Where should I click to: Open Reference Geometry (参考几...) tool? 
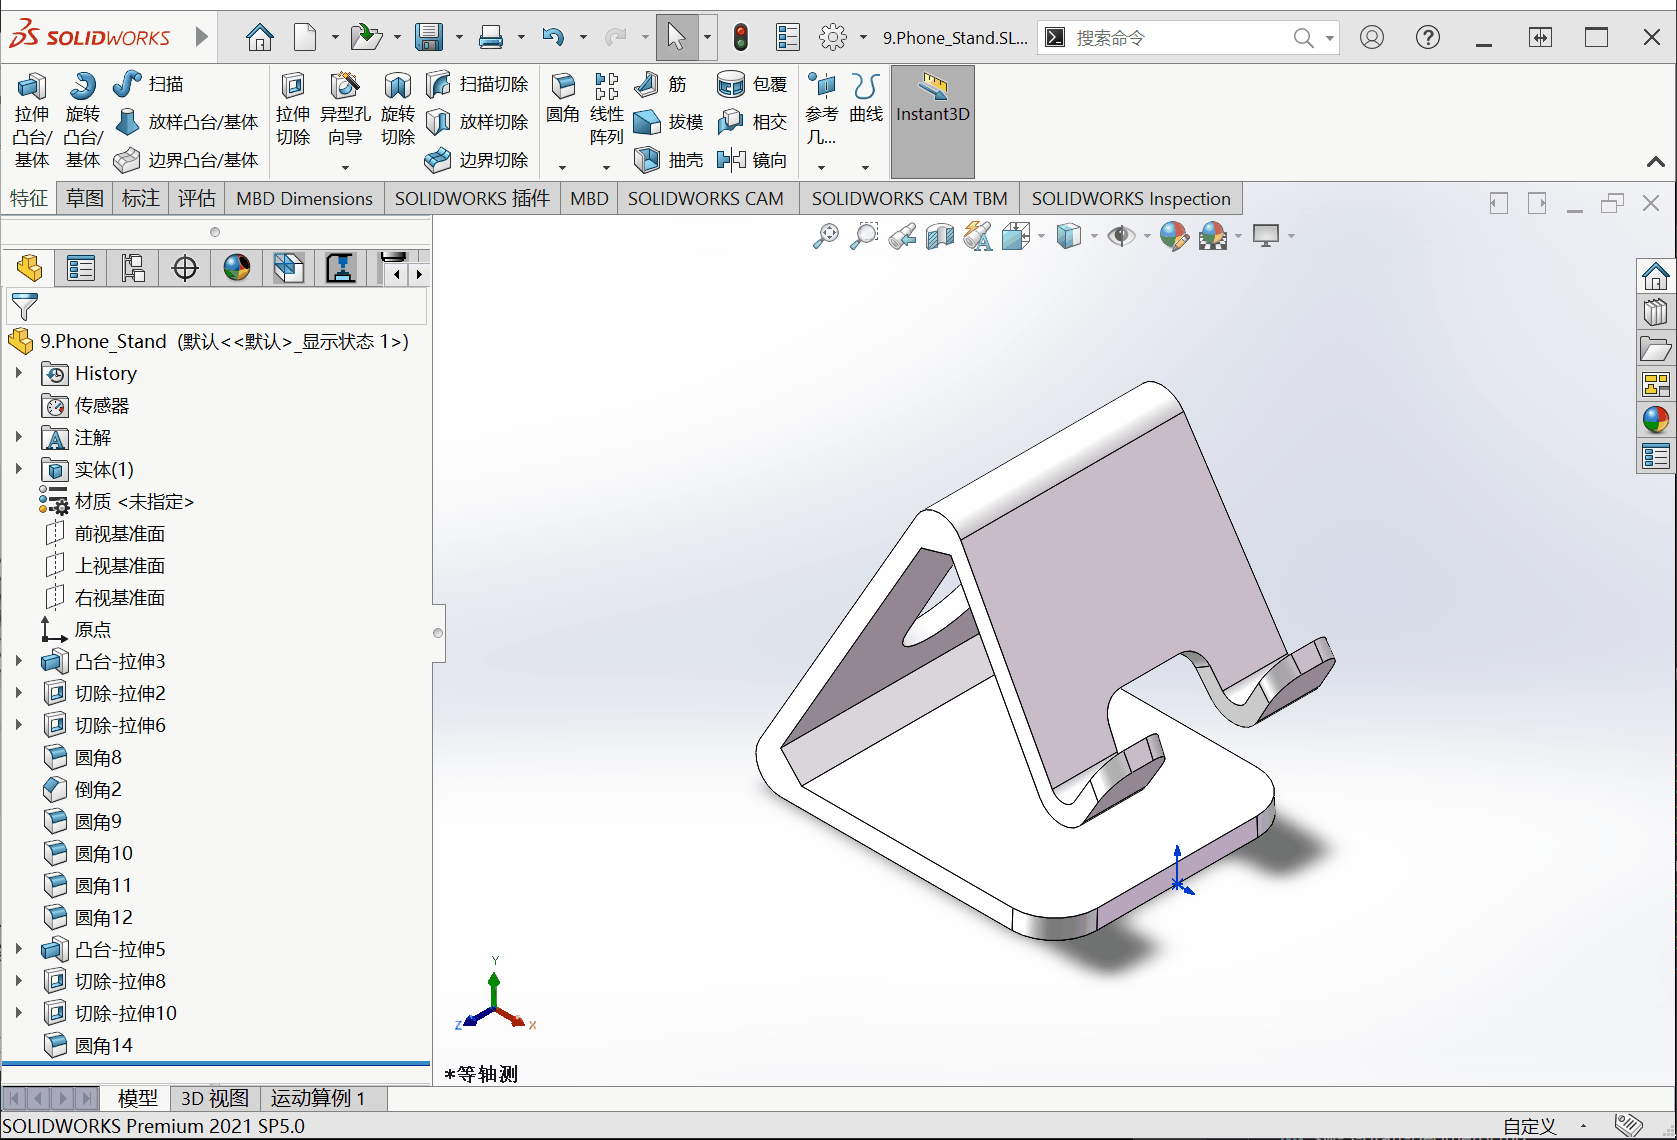(x=821, y=109)
